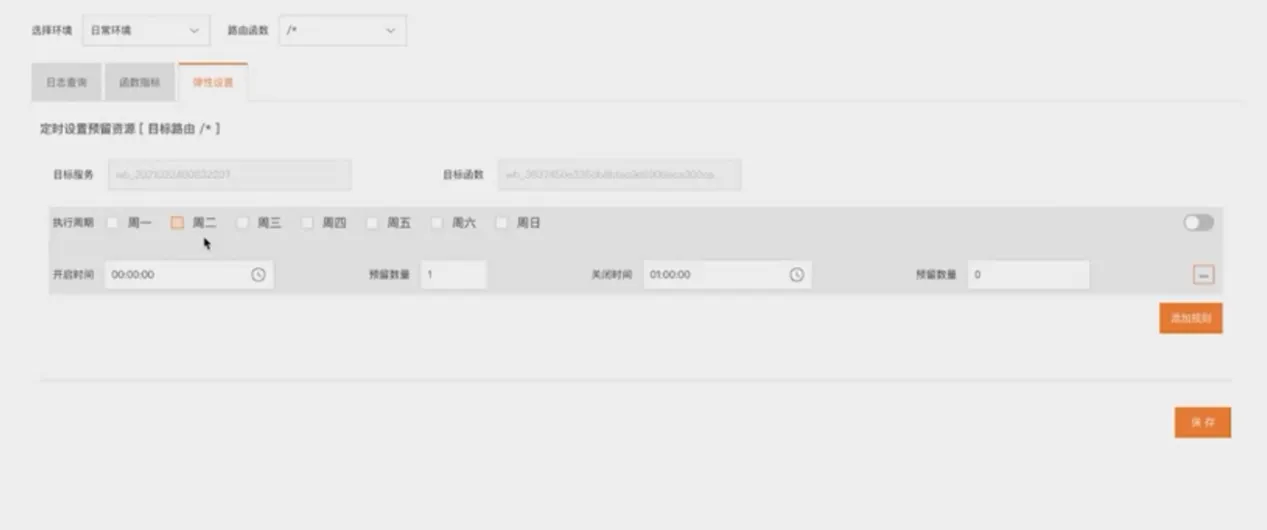Click the 定时设置预留资源 section heading
This screenshot has height=530, width=1267.
tap(130, 129)
